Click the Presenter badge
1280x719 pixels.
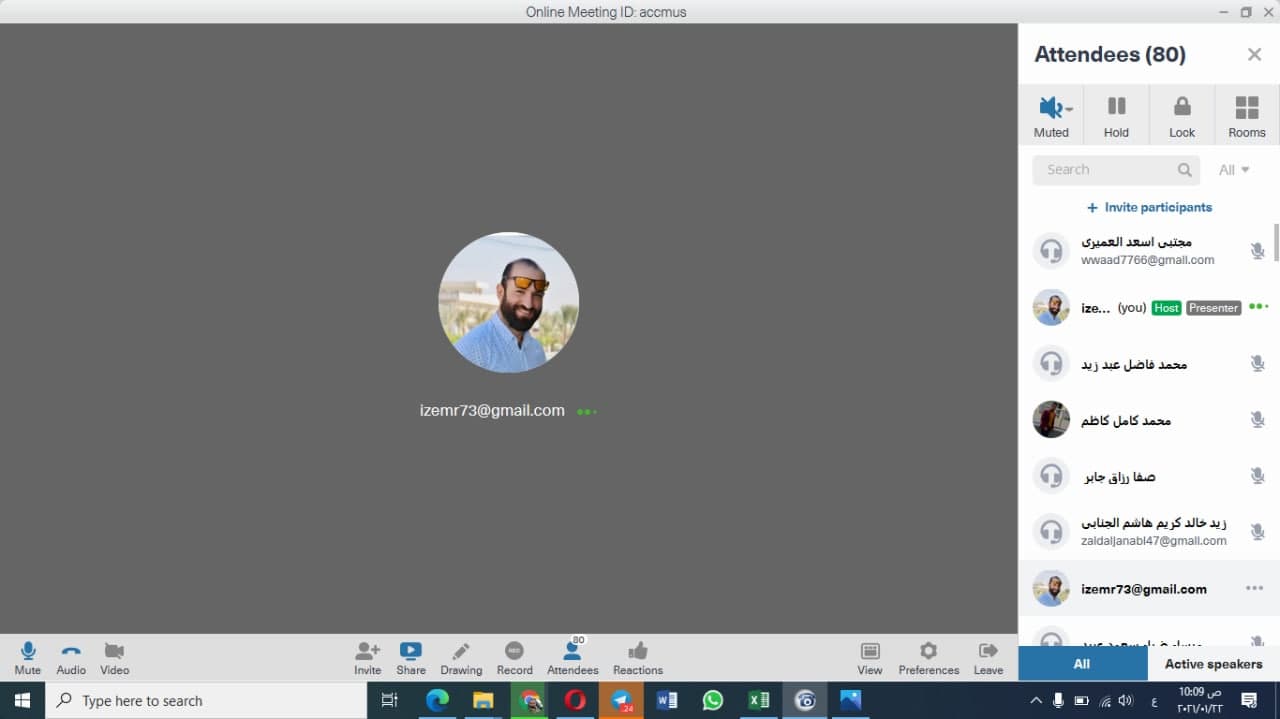(1213, 308)
